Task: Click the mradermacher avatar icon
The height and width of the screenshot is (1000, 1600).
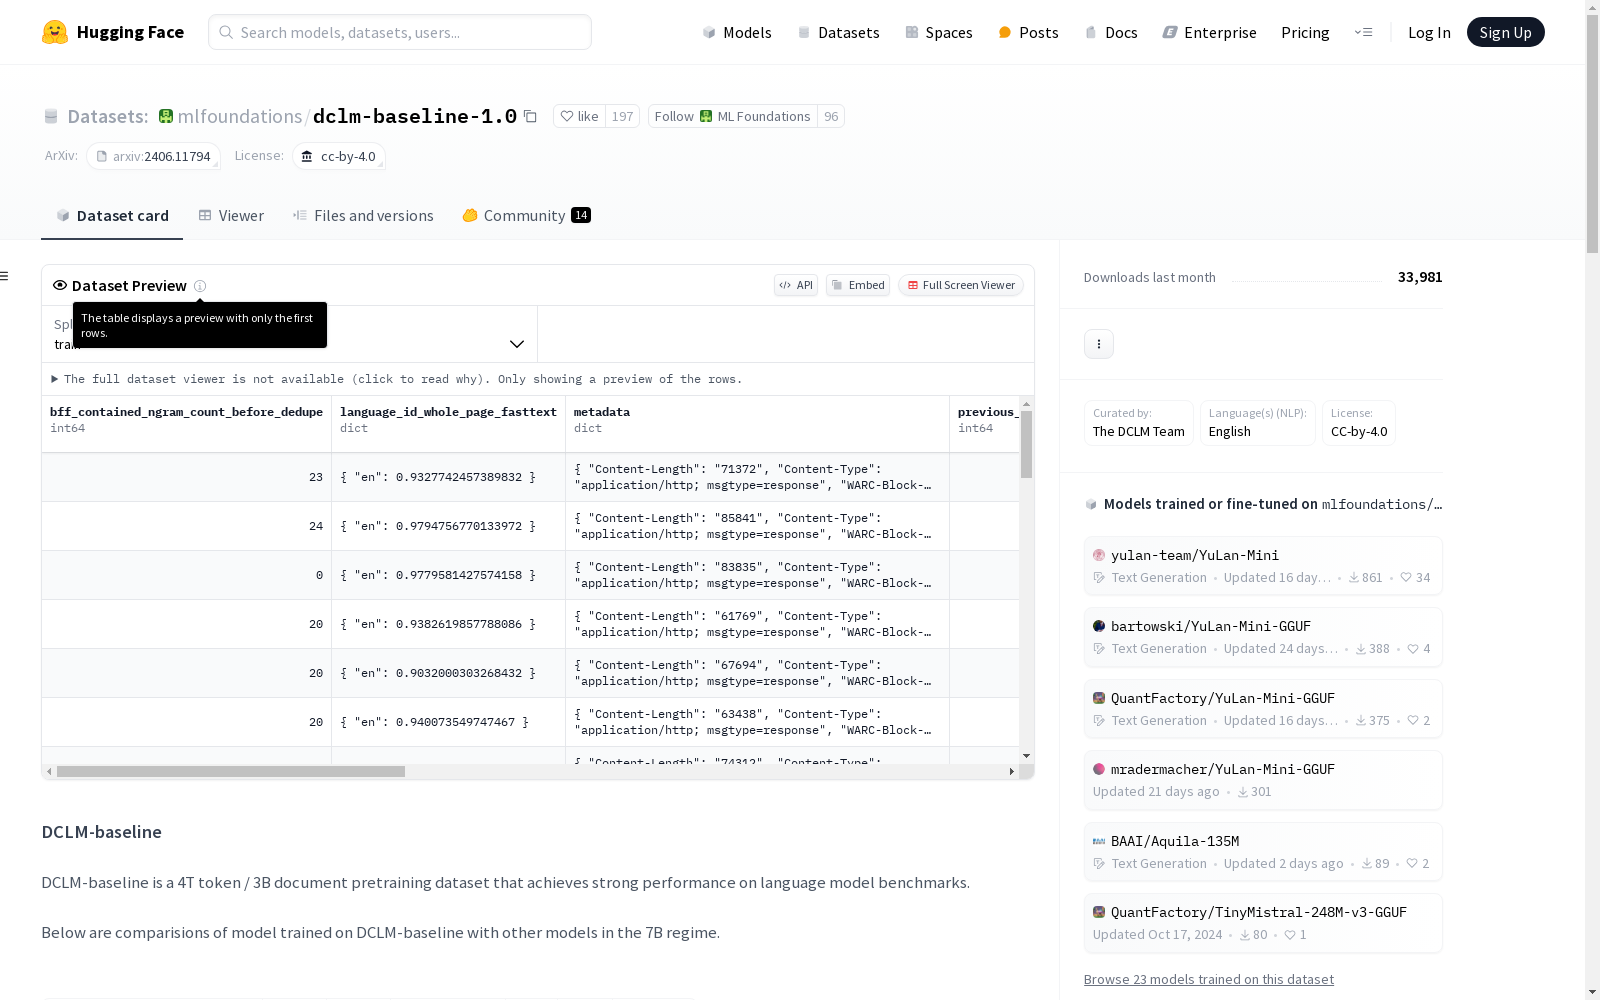Action: 1099,769
